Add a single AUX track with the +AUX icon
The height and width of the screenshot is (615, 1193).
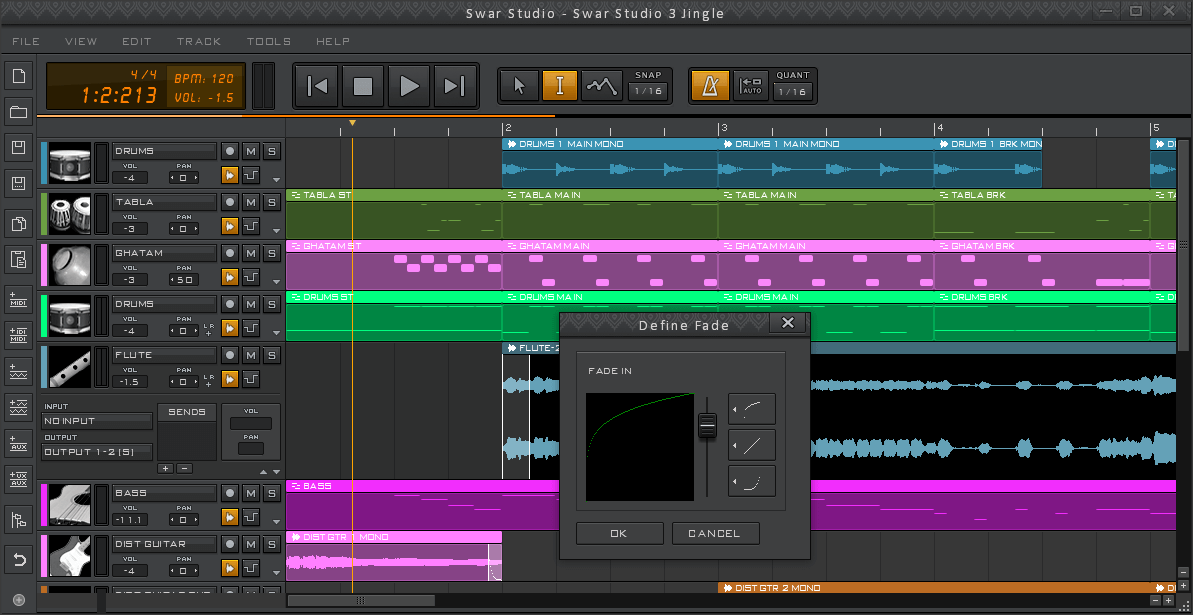point(19,443)
